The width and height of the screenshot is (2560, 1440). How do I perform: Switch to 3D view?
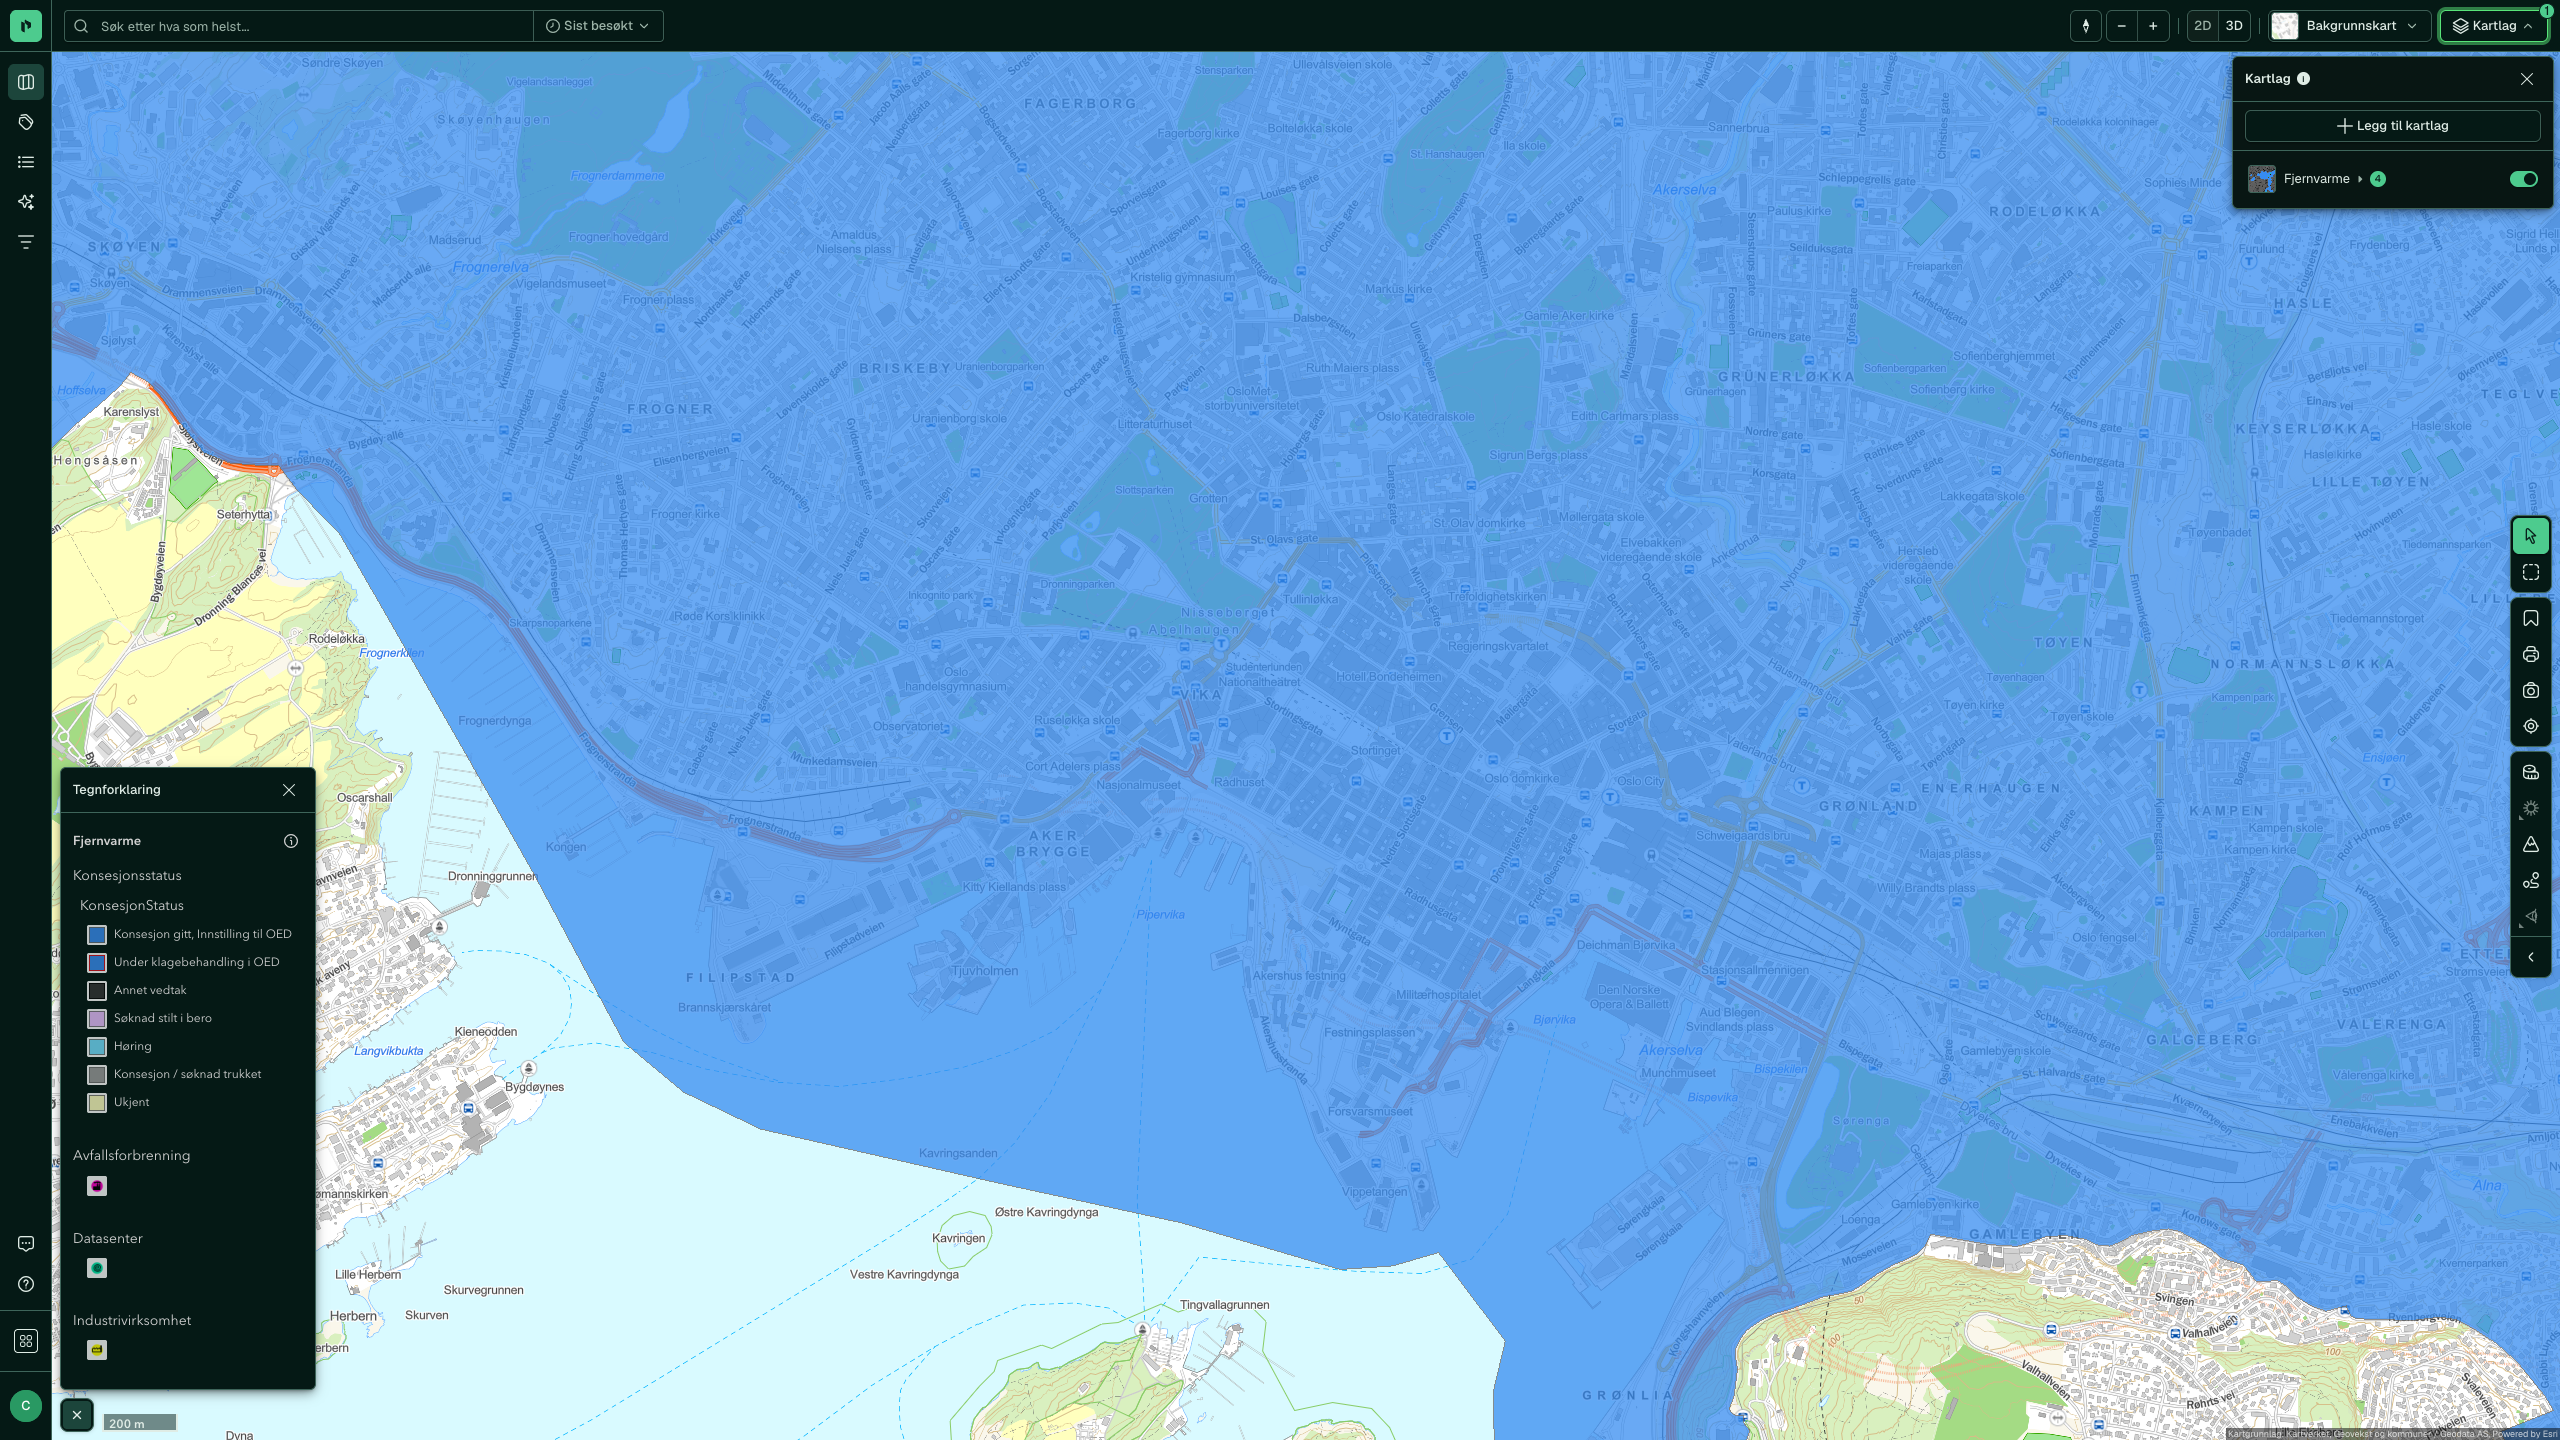(x=2234, y=26)
